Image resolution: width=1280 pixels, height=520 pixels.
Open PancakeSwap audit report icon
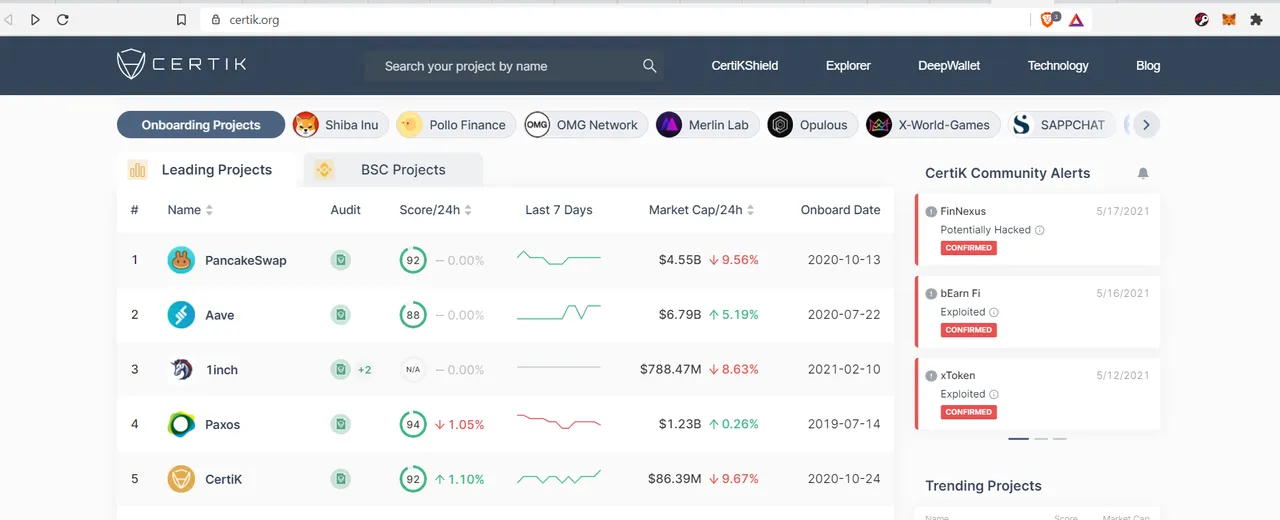tap(341, 260)
